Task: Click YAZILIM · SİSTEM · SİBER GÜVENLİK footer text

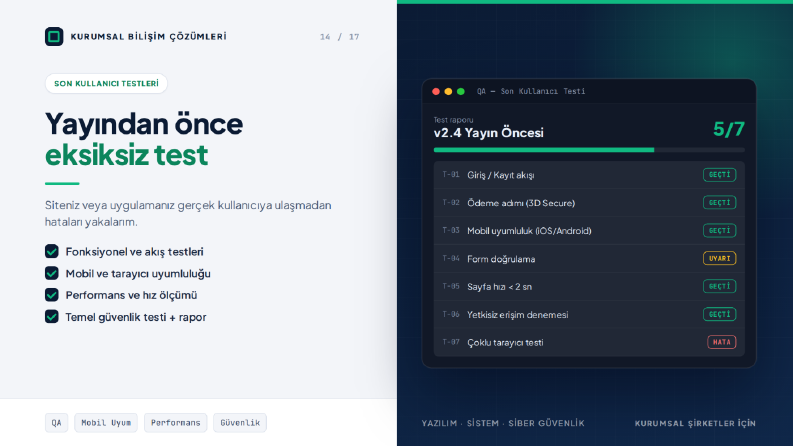Action: [503, 423]
